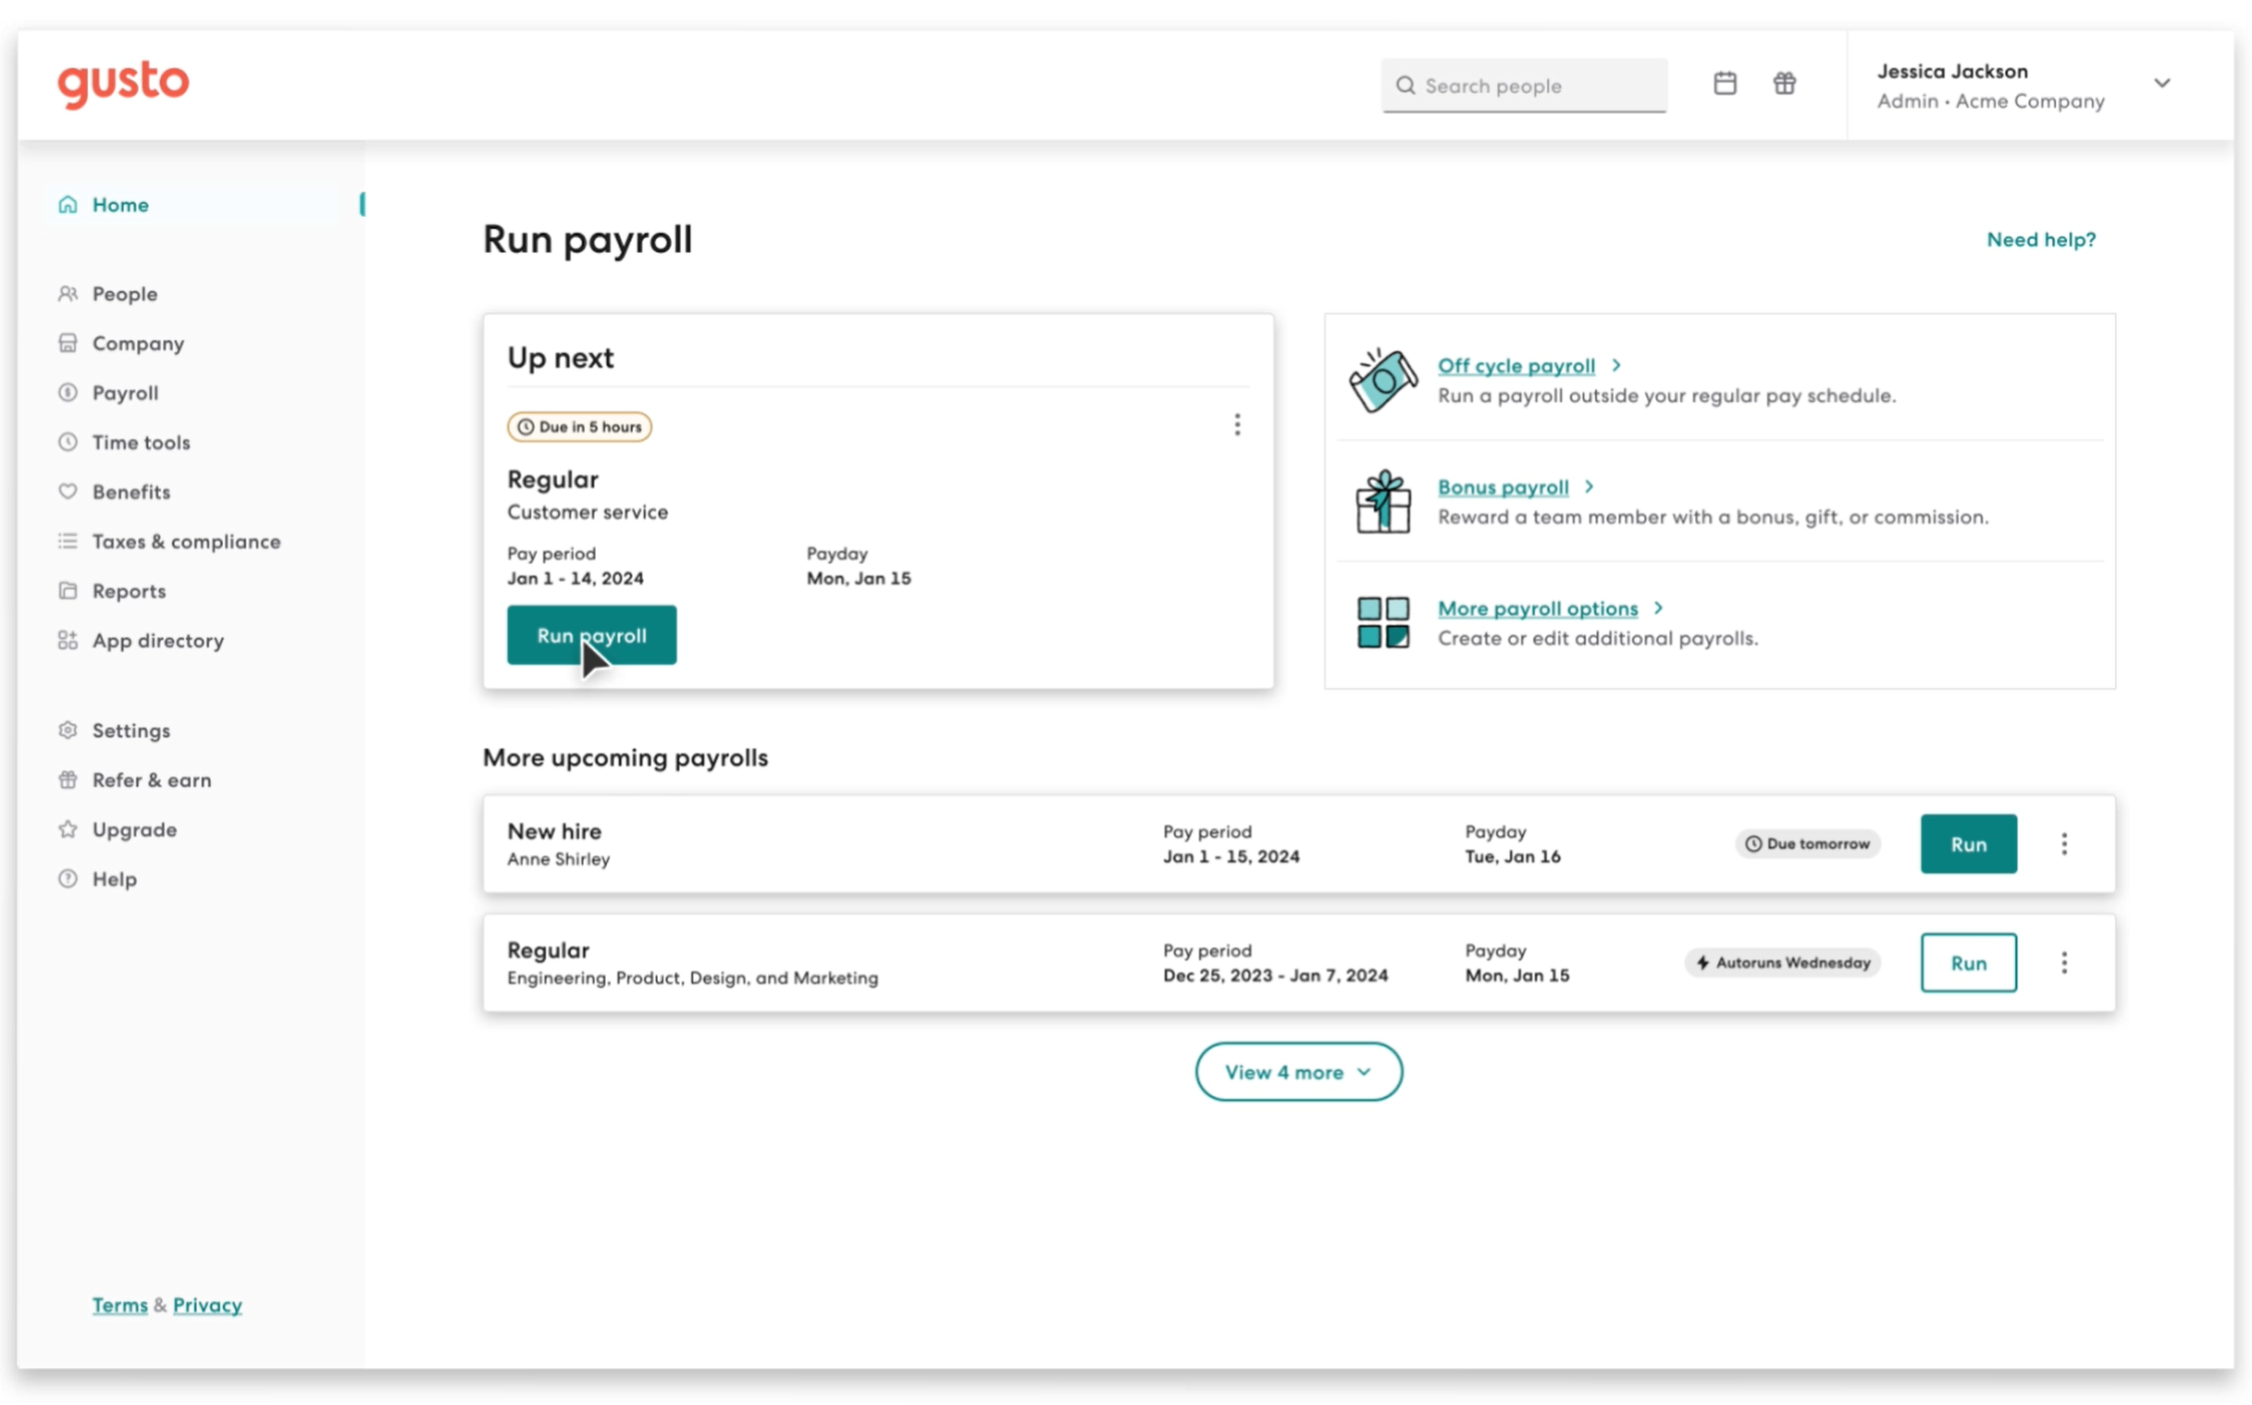The width and height of the screenshot is (2252, 1405).
Task: Click the calendar icon in header
Action: tap(1724, 84)
